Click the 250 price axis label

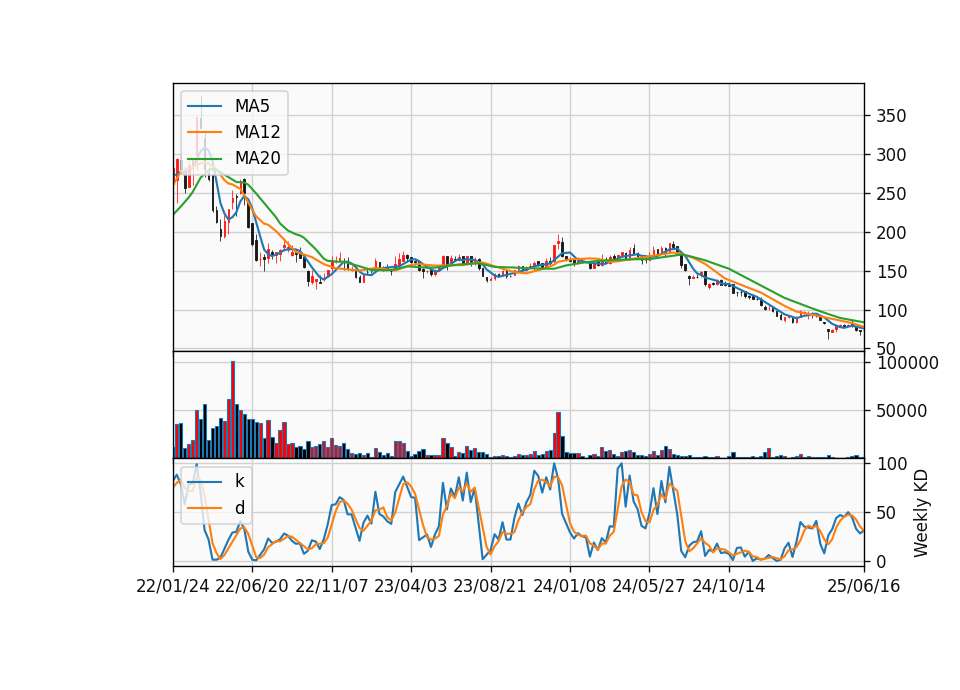[x=891, y=194]
